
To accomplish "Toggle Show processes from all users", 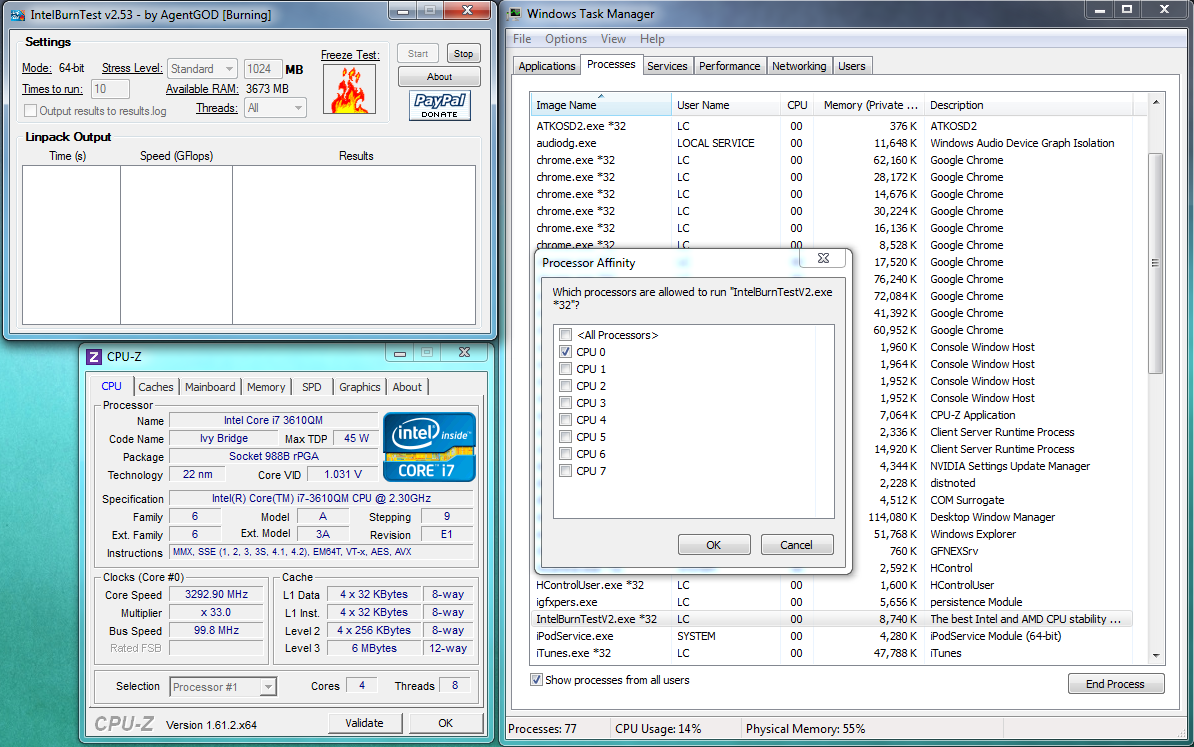I will [537, 680].
